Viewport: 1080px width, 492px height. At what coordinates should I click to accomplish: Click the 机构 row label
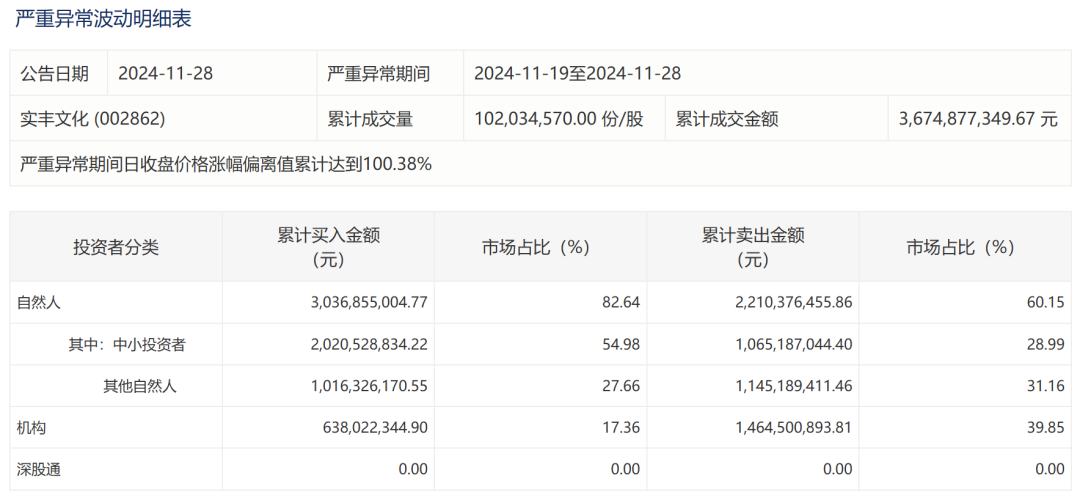tap(31, 427)
